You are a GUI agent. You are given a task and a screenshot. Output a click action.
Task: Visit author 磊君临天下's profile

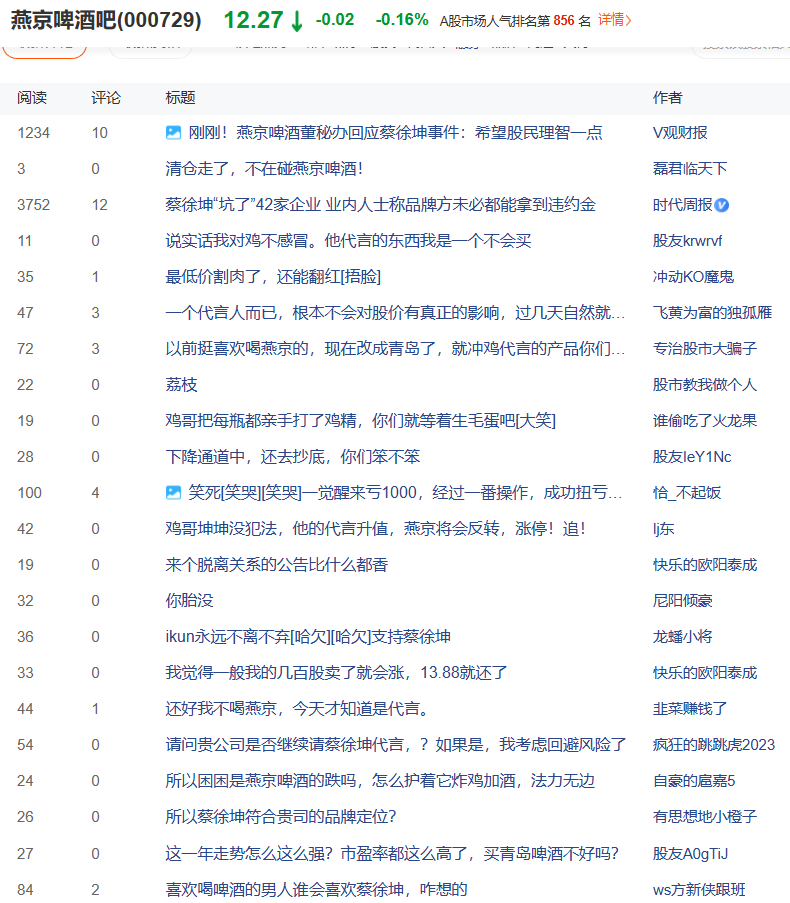coord(690,169)
